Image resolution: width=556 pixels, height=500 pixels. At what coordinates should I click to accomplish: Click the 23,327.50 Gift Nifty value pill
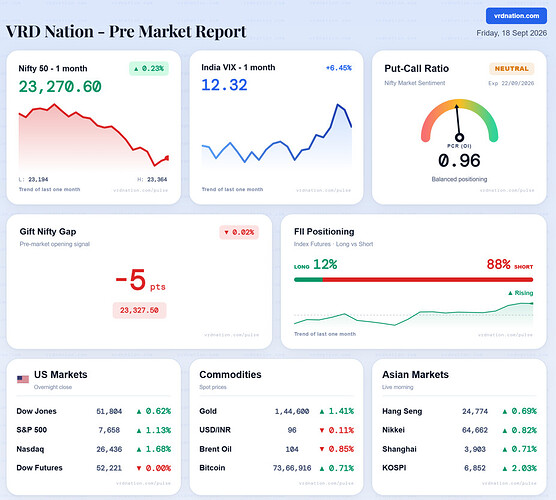(139, 310)
